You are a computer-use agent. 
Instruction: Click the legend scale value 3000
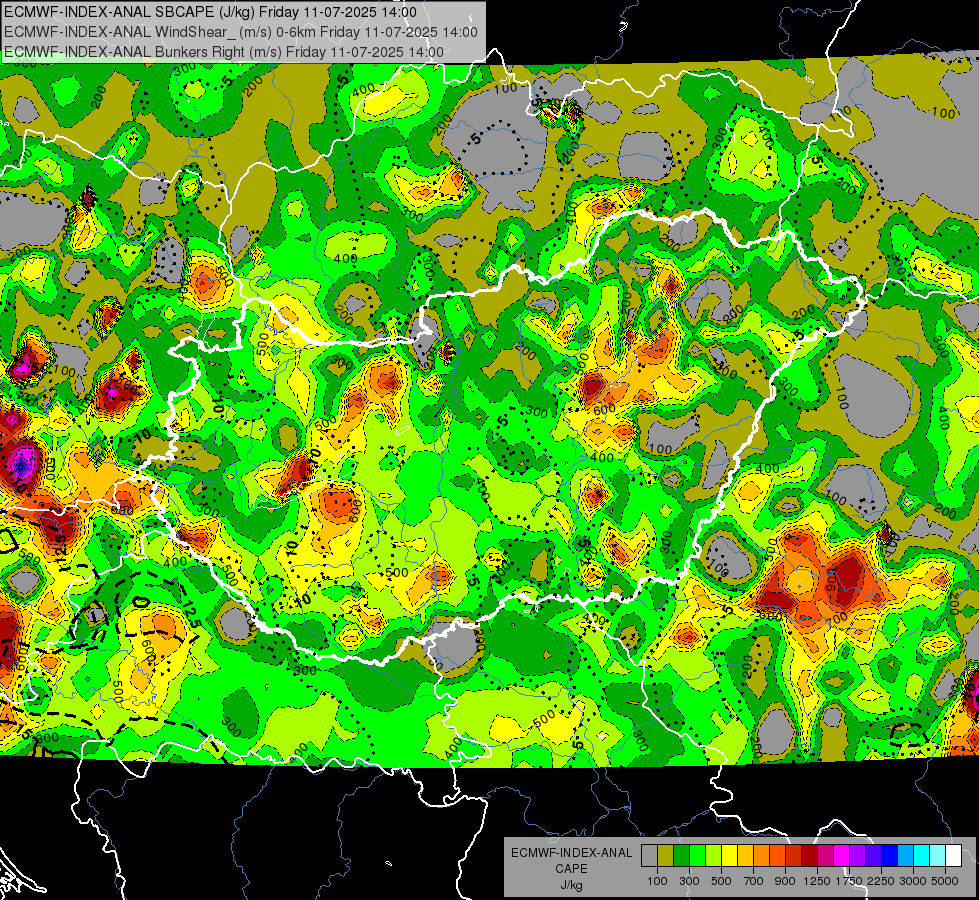coord(913,881)
